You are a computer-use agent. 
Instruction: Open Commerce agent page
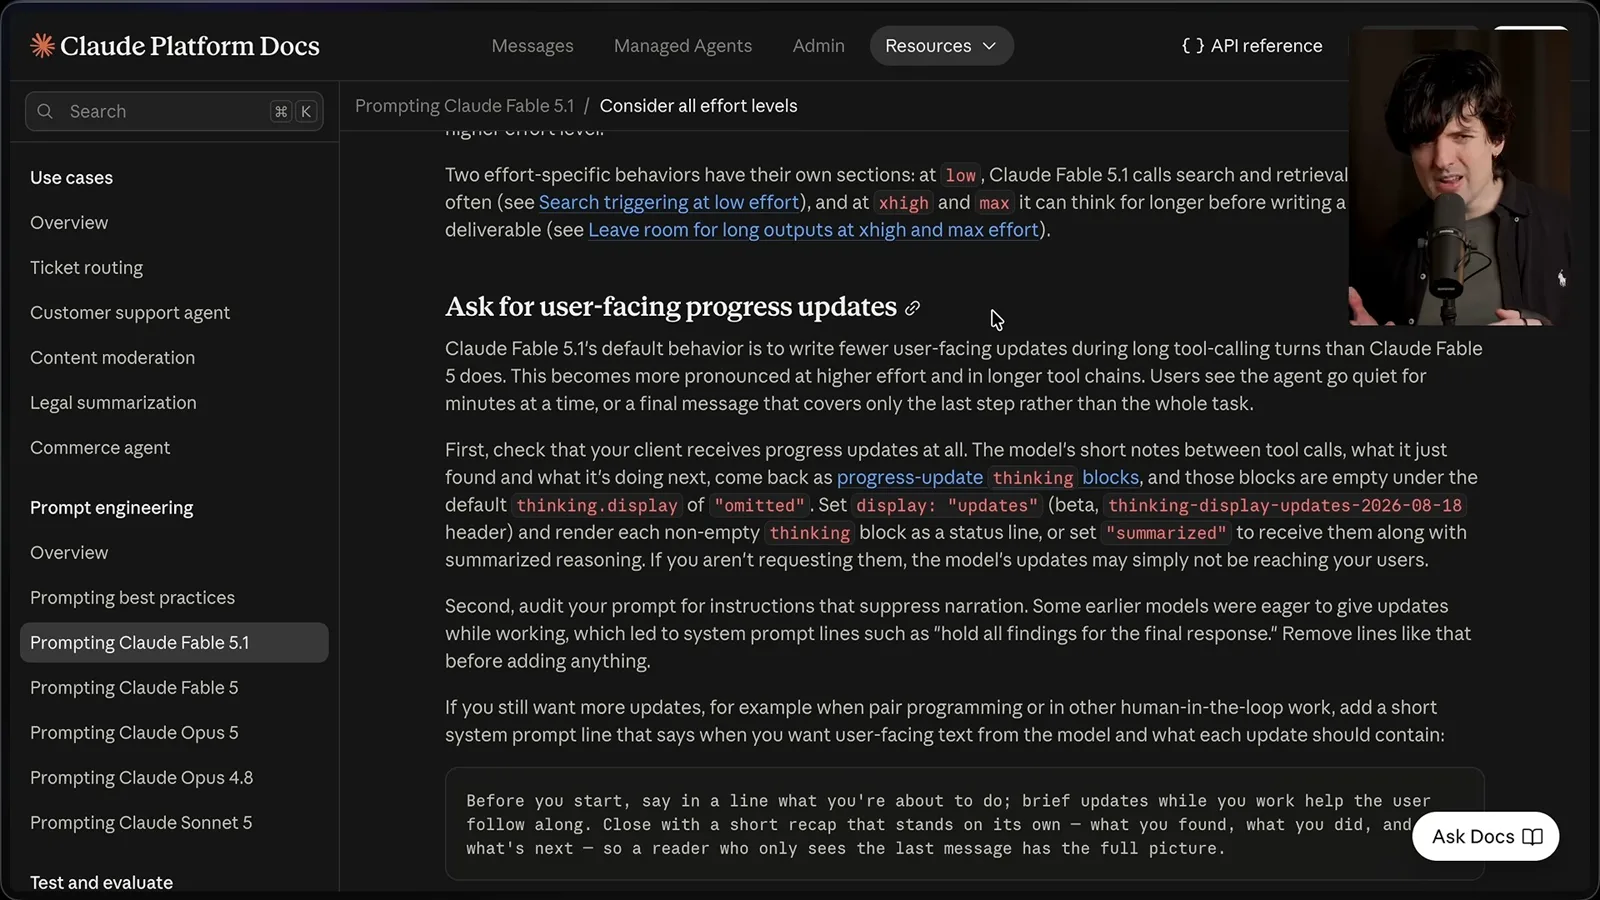(x=100, y=448)
